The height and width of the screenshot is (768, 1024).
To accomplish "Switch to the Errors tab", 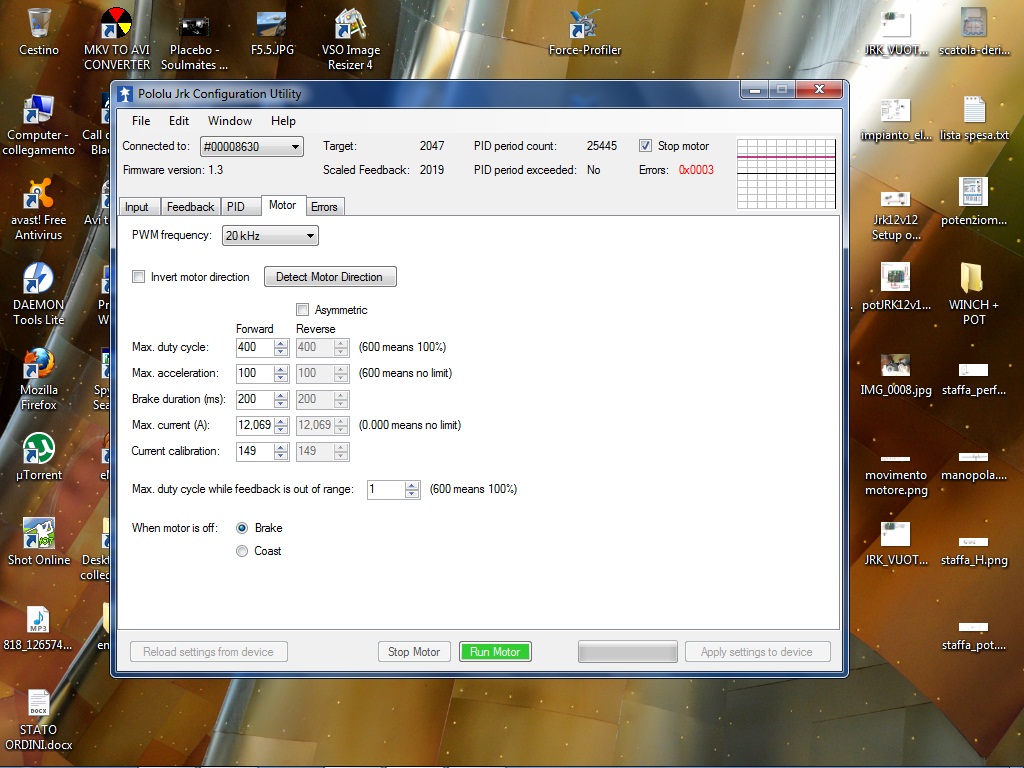I will coord(324,207).
